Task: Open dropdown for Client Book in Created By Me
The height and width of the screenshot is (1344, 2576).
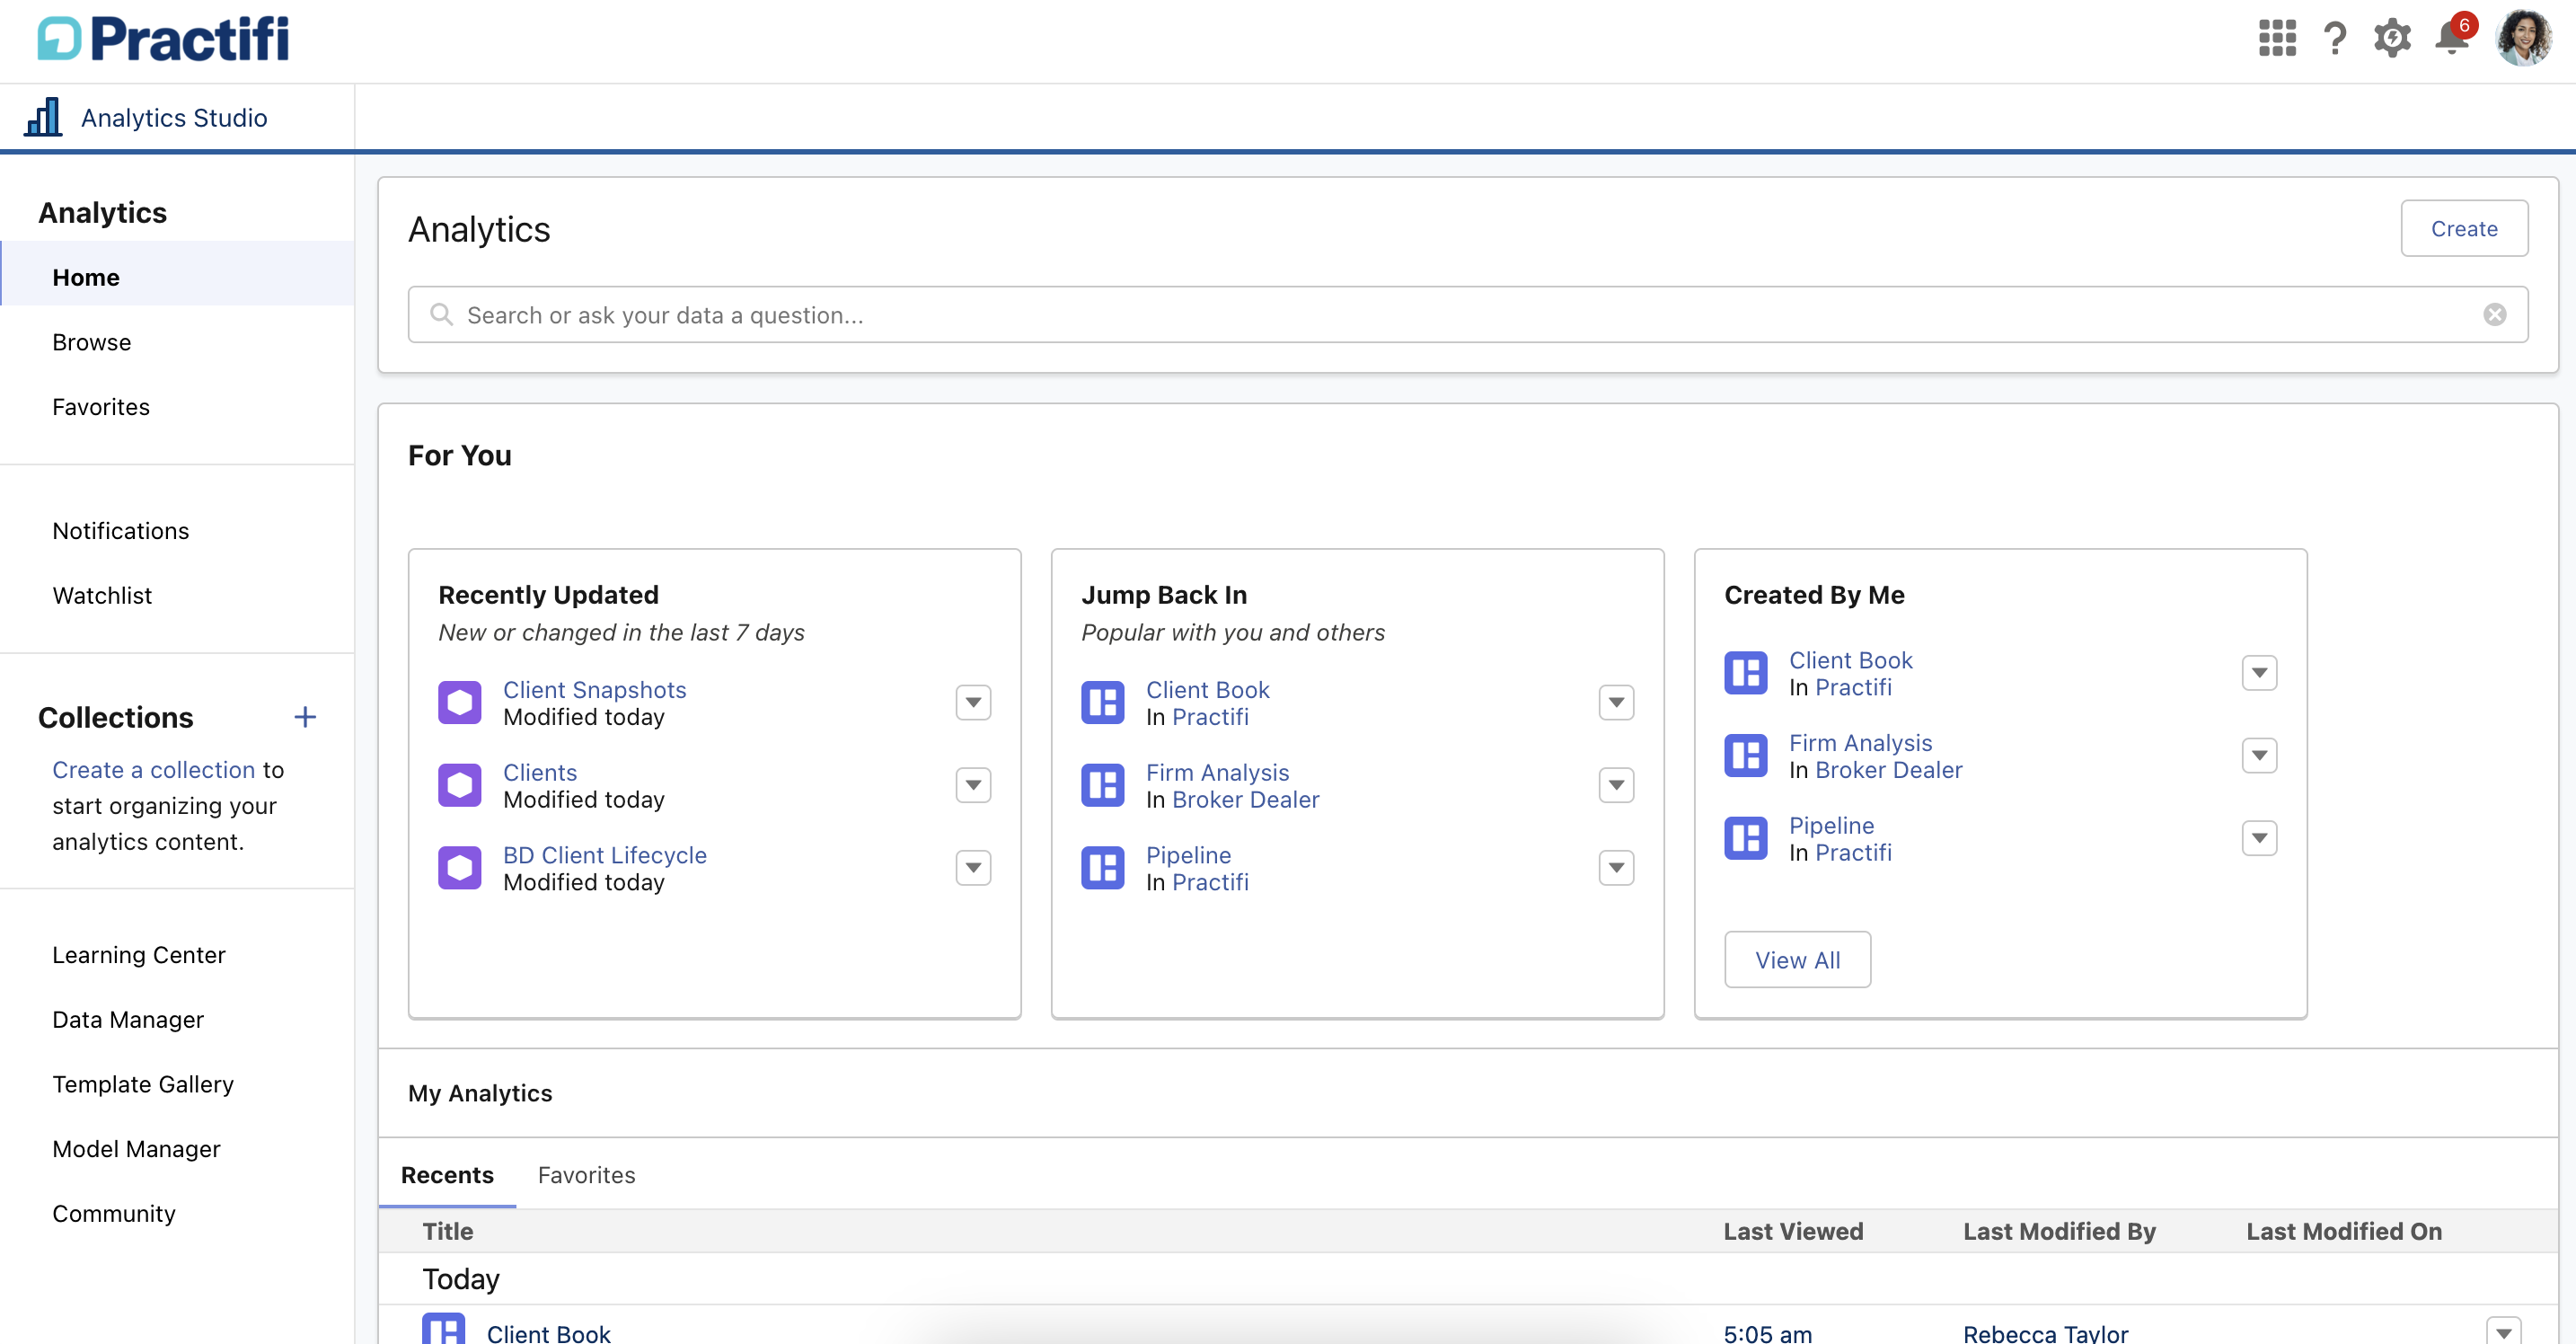Action: tap(2259, 672)
